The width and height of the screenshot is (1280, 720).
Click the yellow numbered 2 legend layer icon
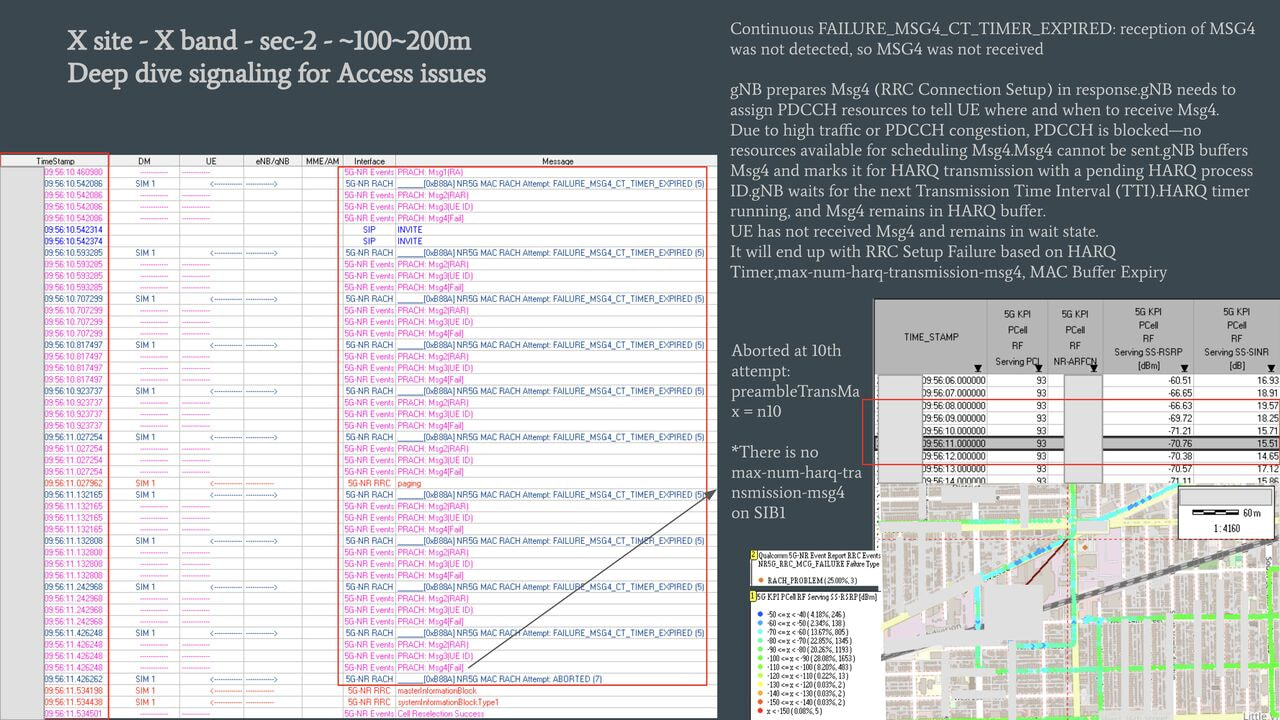click(754, 555)
